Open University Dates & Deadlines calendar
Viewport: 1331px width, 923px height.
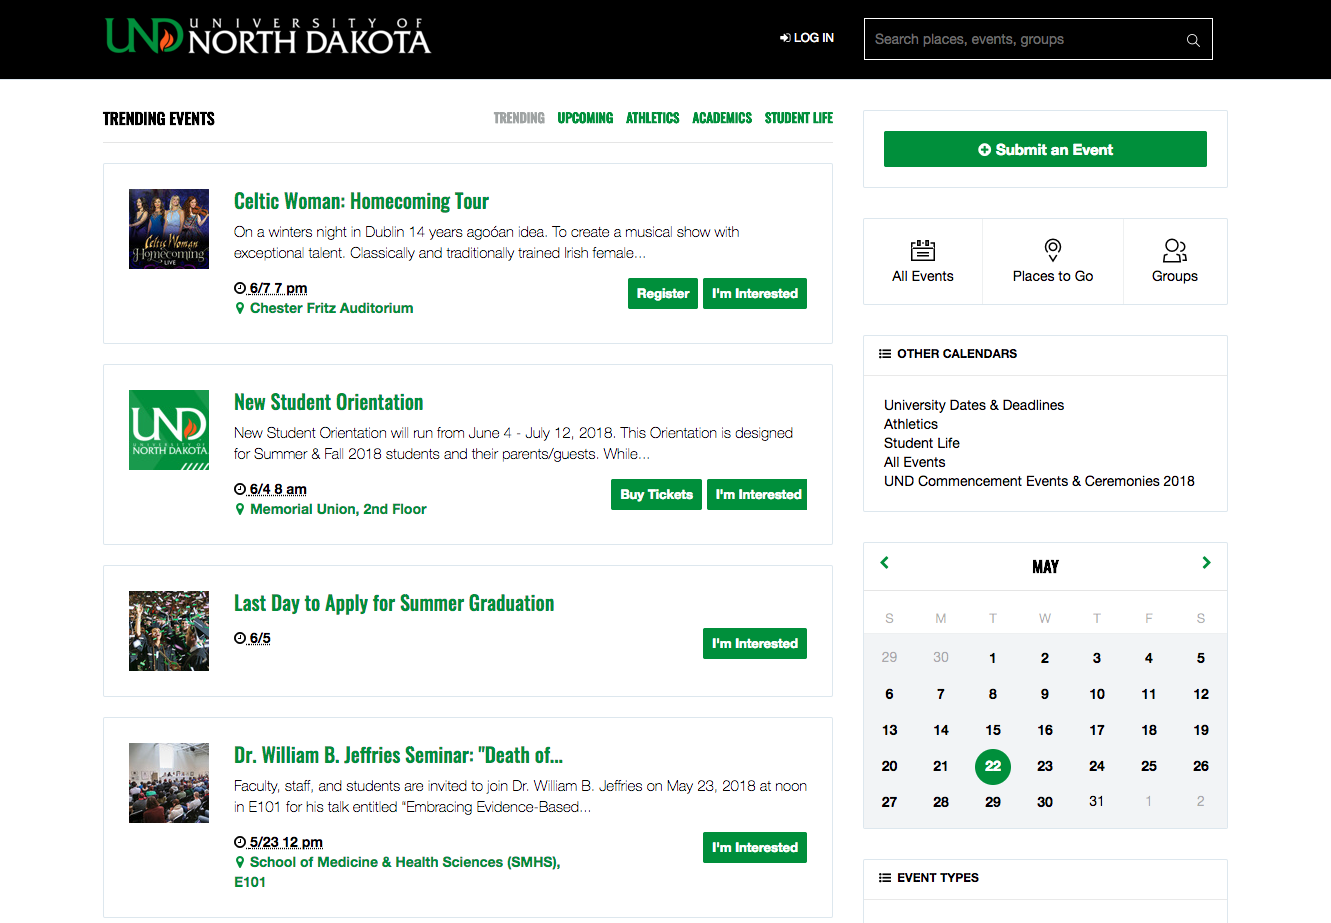tap(974, 405)
